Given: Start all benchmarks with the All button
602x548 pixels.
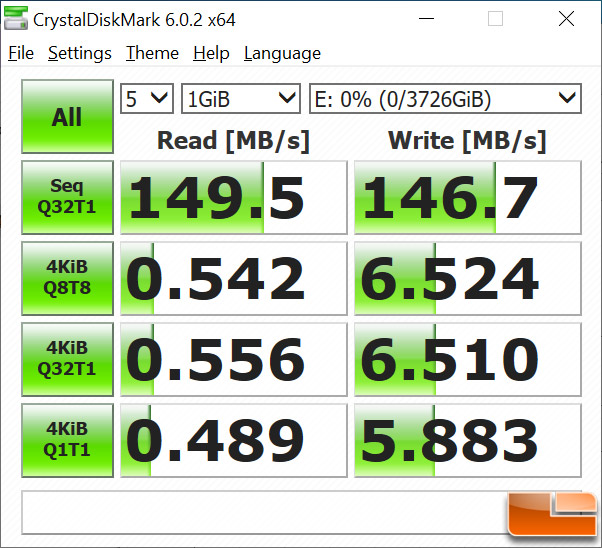Looking at the screenshot, I should click(67, 116).
